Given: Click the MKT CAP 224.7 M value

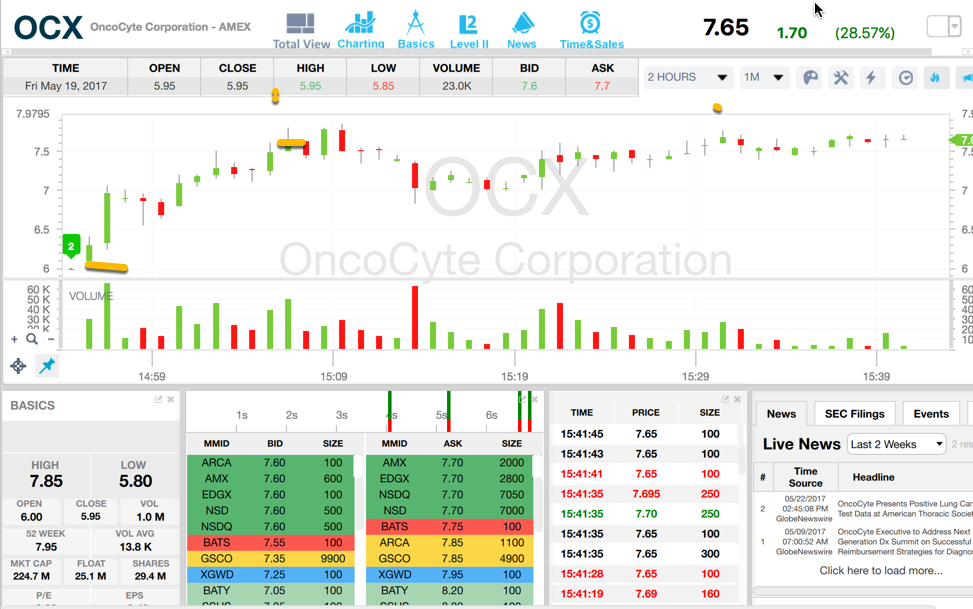Looking at the screenshot, I should click(31, 576).
